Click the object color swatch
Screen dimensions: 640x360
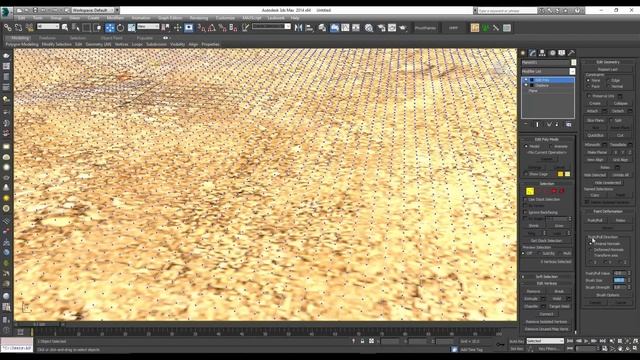pos(573,62)
